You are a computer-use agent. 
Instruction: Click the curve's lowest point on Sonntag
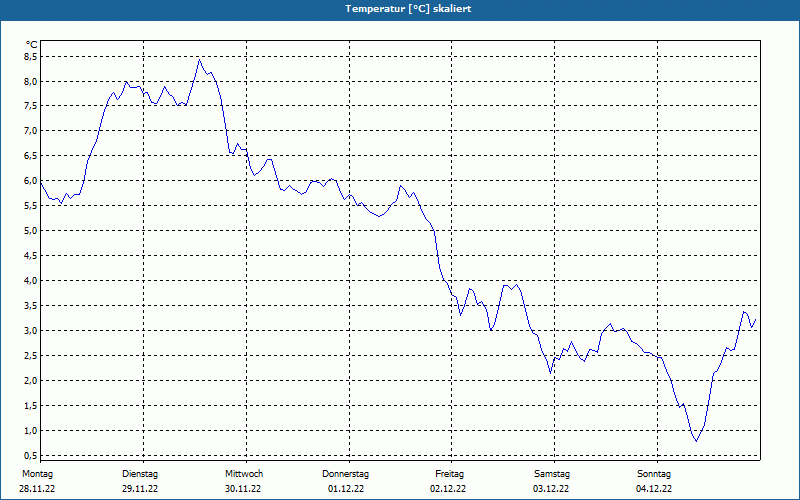pyautogui.click(x=696, y=441)
